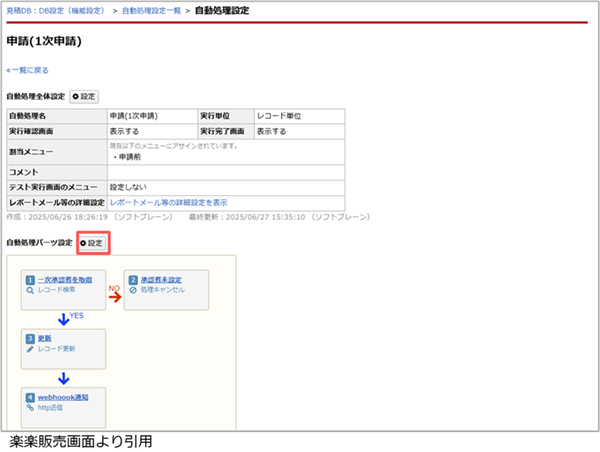The width and height of the screenshot is (600, 452).
Task: Click the 処理キャンセル cancel icon
Action: (132, 289)
